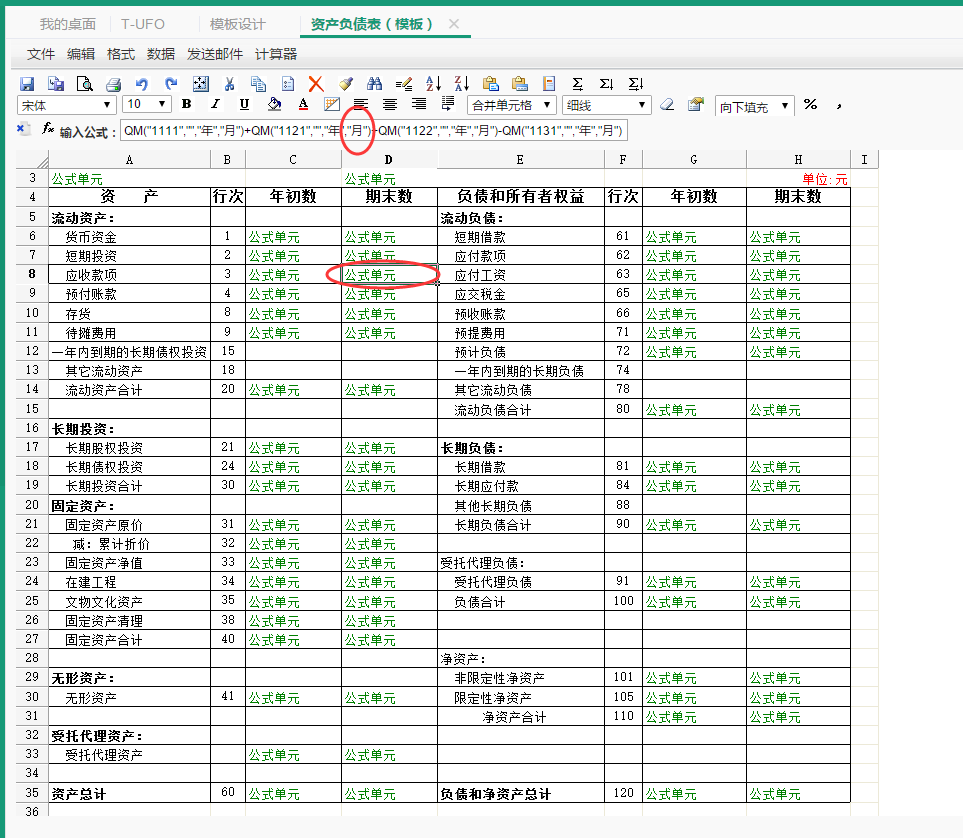
Task: Open the 文件 menu
Action: pos(41,54)
